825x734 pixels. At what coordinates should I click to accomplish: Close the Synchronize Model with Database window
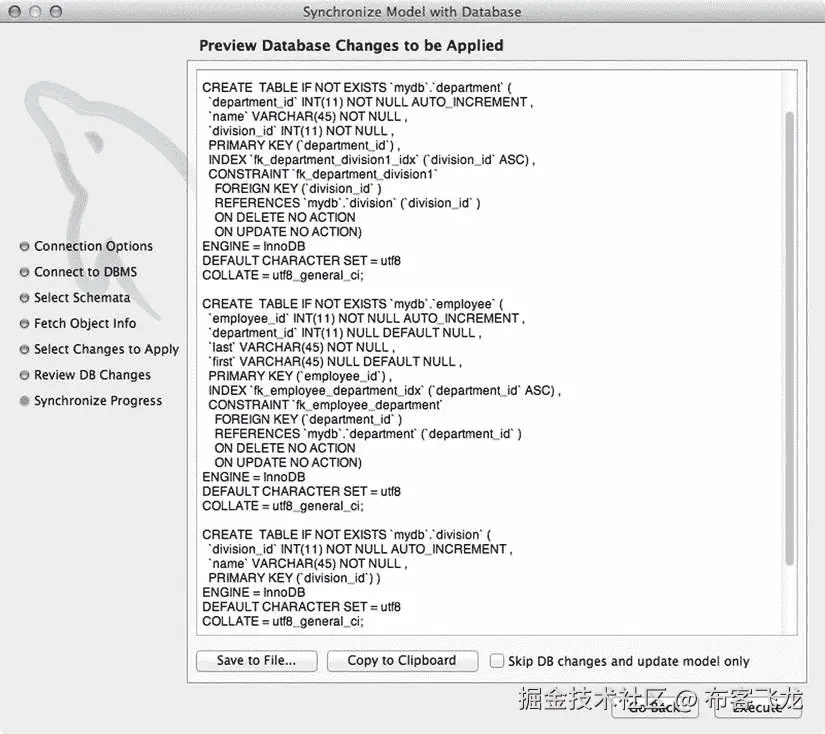pyautogui.click(x=15, y=11)
